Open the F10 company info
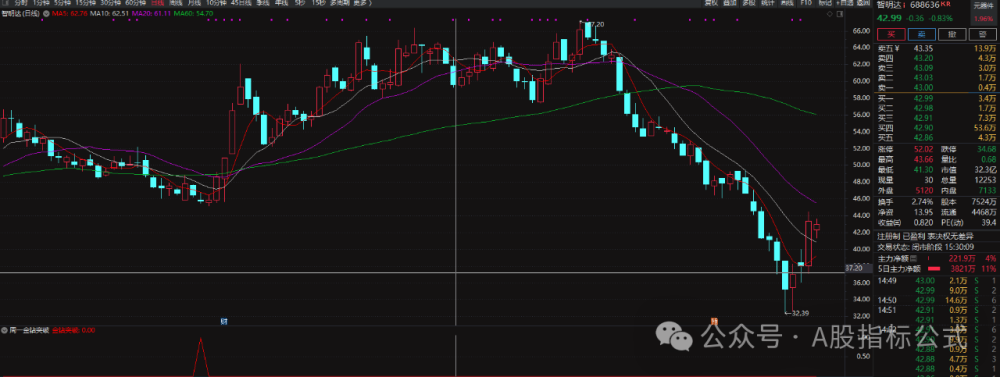The image size is (1000, 377). pos(806,3)
